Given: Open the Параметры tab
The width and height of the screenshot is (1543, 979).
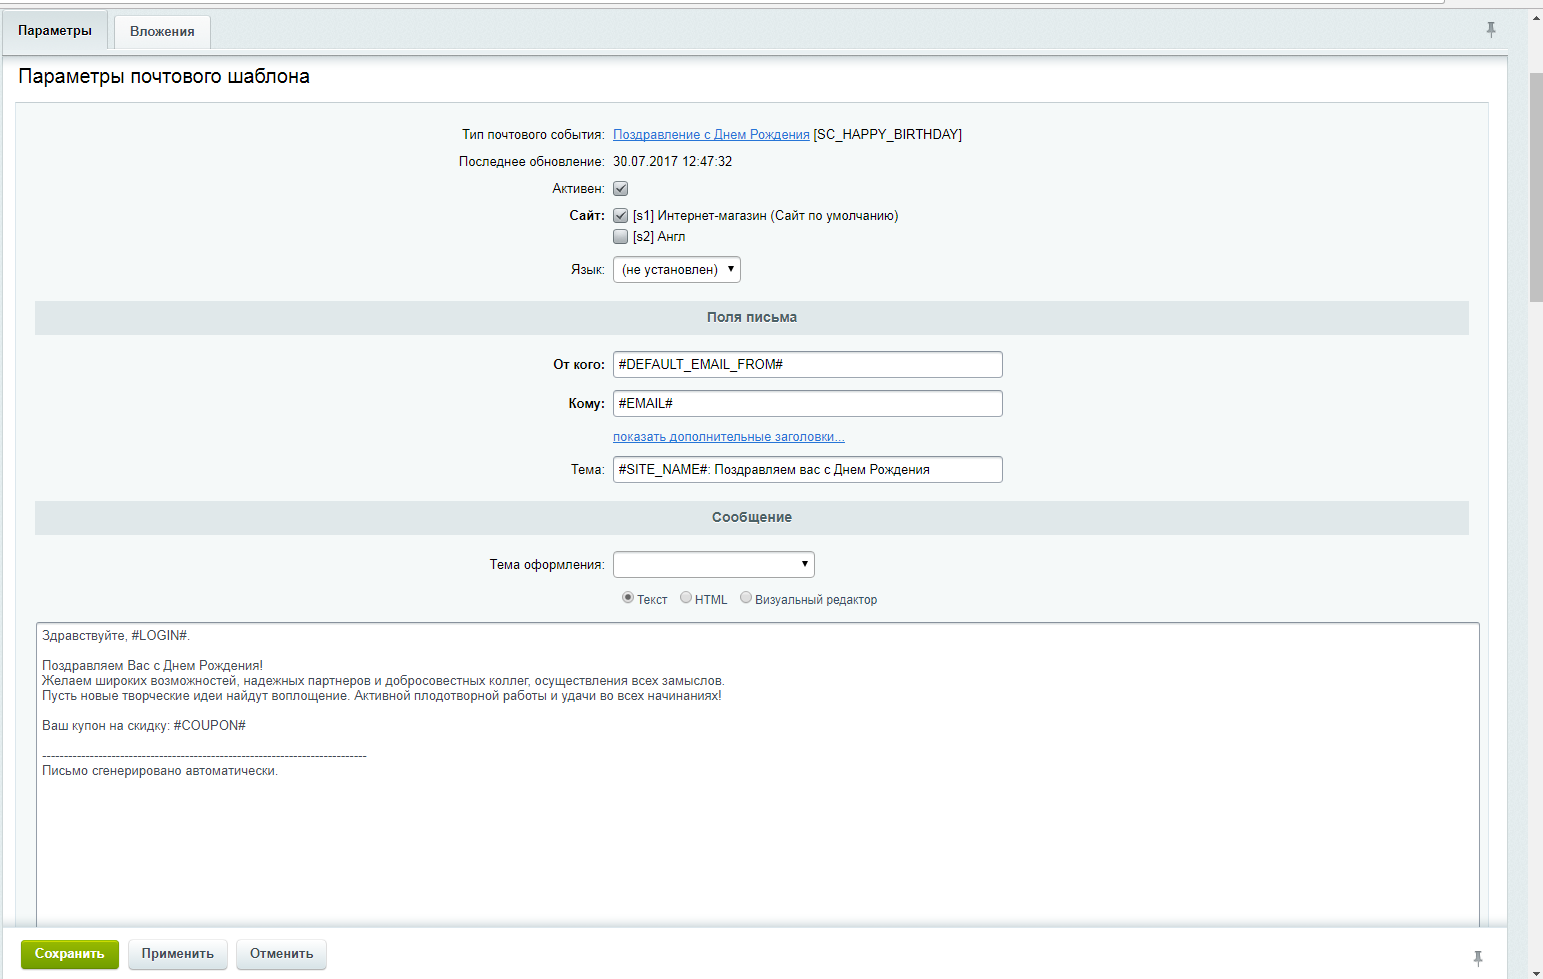Looking at the screenshot, I should (x=55, y=31).
